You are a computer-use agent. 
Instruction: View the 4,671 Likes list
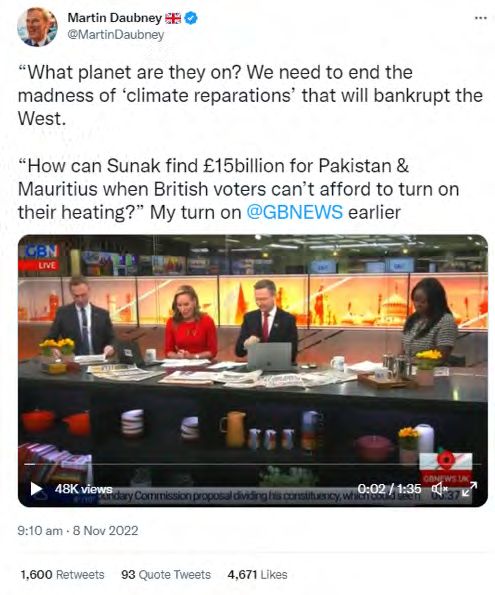pyautogui.click(x=257, y=575)
